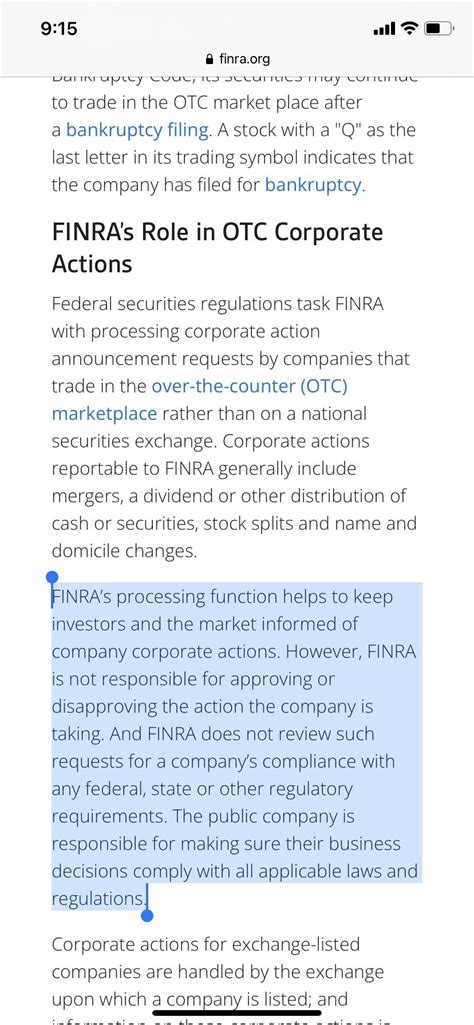Open the over-the-counter (OTC) link
Viewport: 474px width, 1025px height.
click(x=249, y=386)
